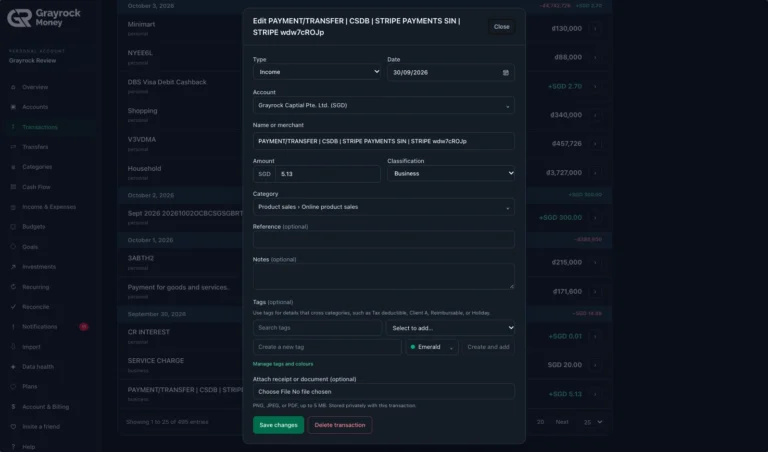Viewport: 768px width, 452px height.
Task: Click the Create and add tag button
Action: click(488, 347)
